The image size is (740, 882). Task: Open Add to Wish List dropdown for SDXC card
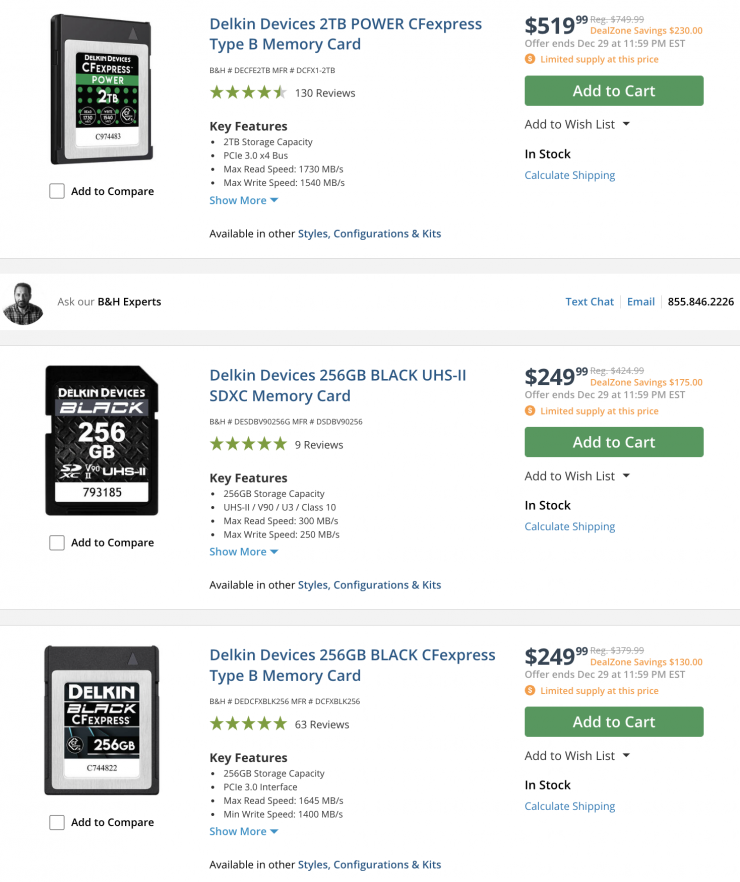tap(577, 476)
